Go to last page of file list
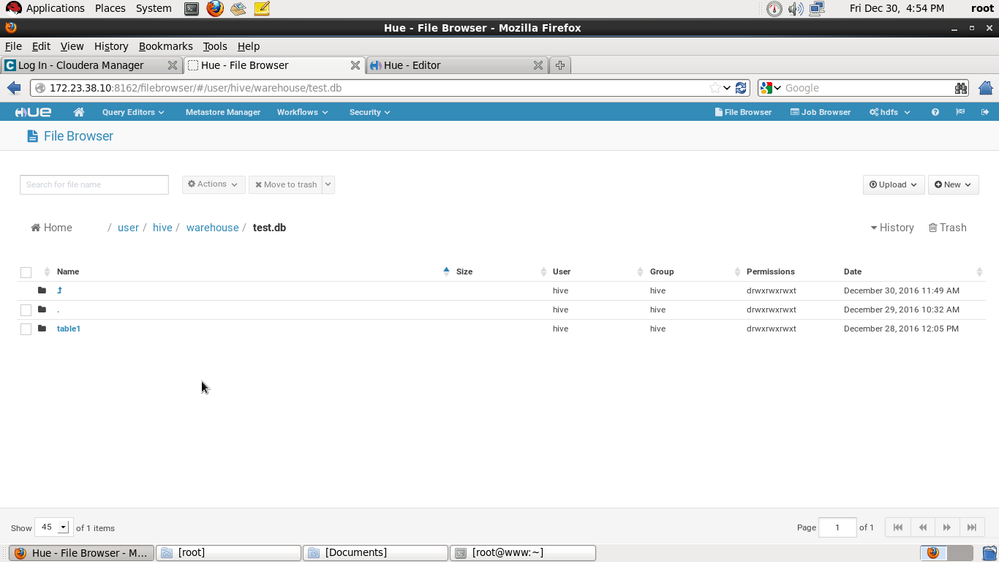 [972, 528]
